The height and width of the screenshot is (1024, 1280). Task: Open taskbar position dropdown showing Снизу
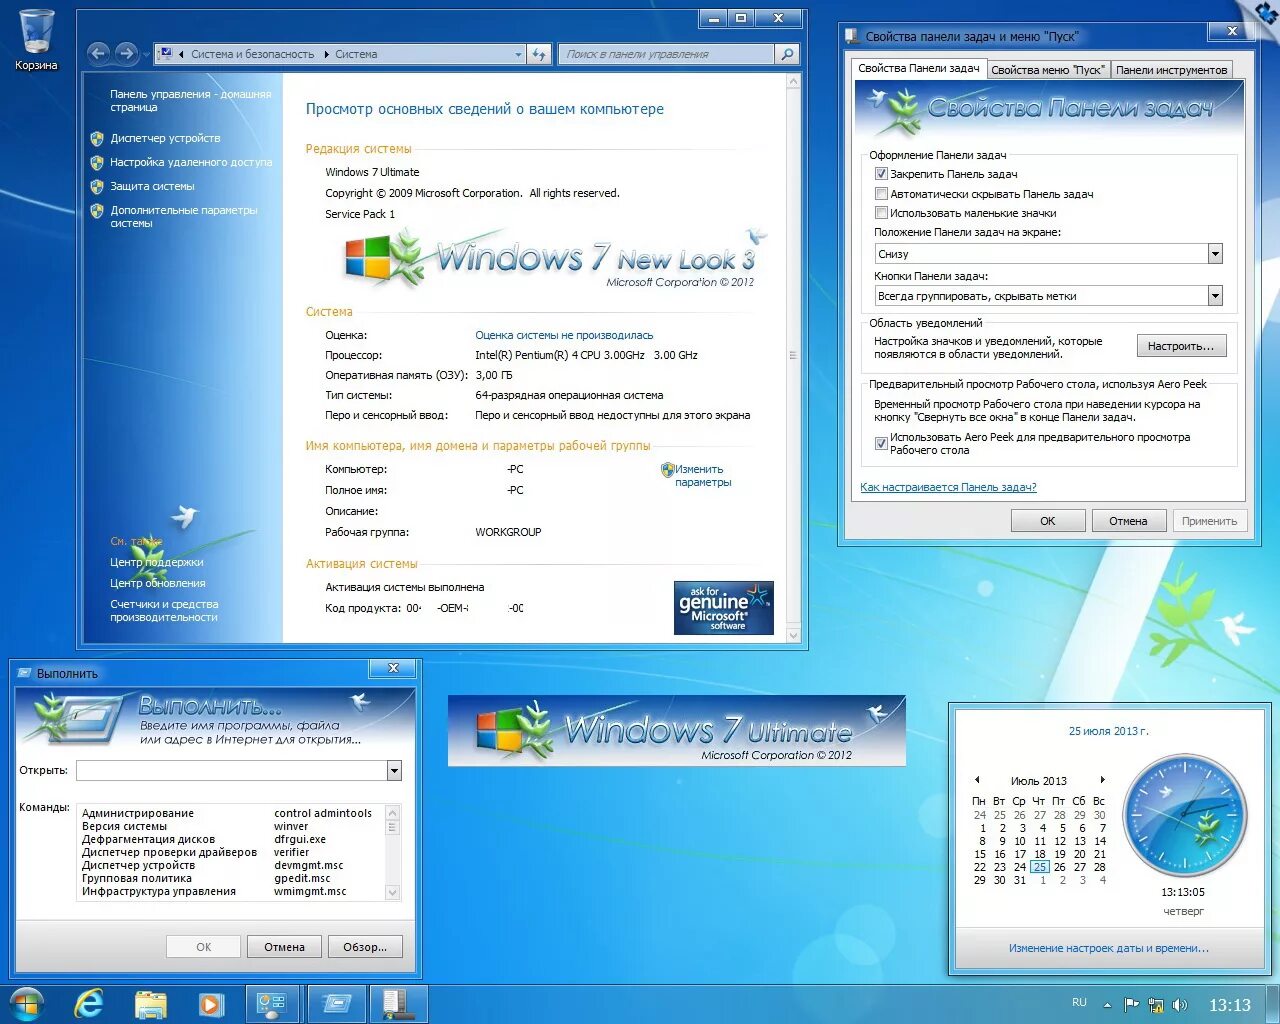click(1049, 254)
